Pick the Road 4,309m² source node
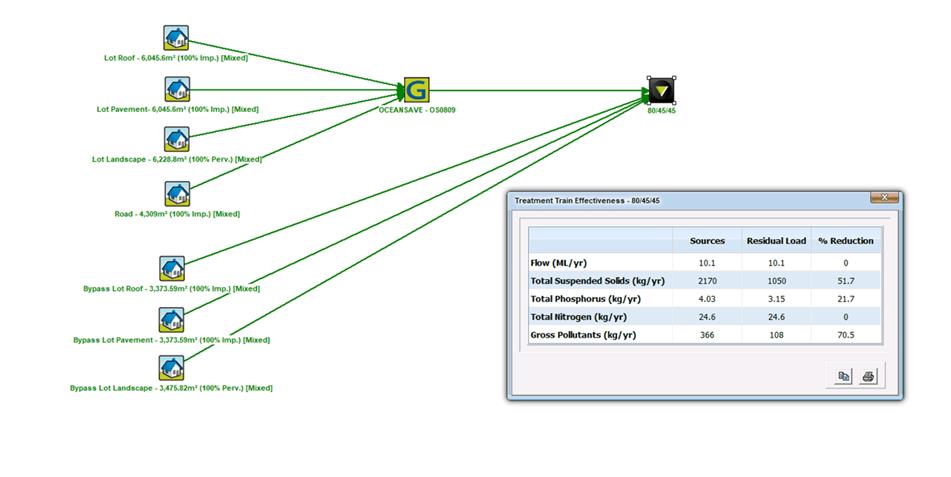The image size is (951, 477). 177,194
